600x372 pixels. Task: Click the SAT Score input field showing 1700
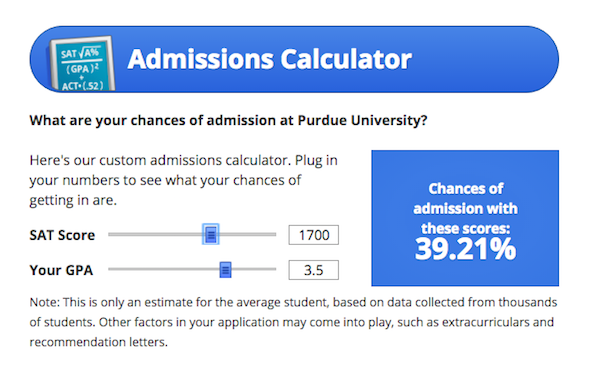(x=313, y=235)
